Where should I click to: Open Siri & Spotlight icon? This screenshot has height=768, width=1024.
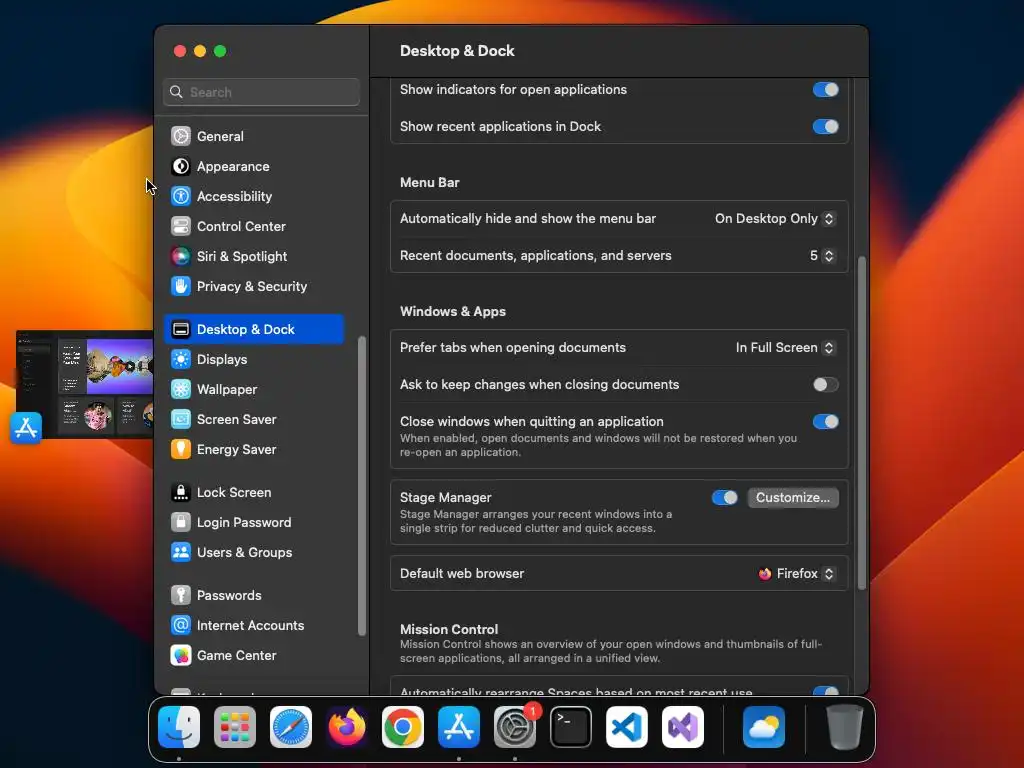tap(181, 256)
